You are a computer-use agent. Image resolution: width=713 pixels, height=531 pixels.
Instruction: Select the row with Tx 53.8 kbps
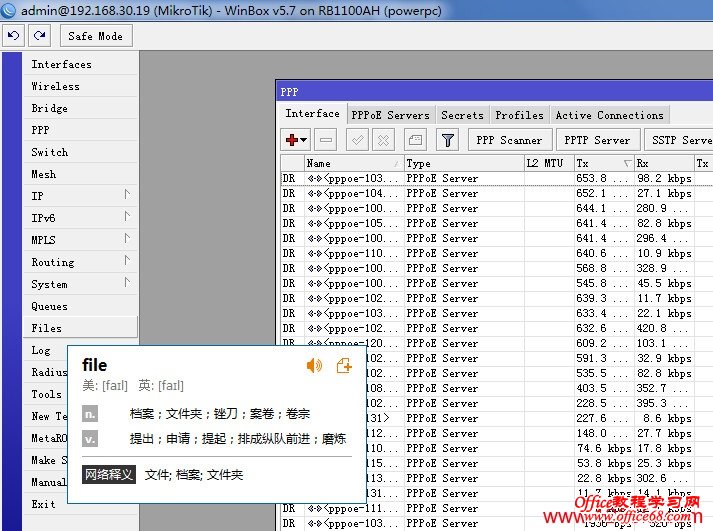click(x=539, y=463)
